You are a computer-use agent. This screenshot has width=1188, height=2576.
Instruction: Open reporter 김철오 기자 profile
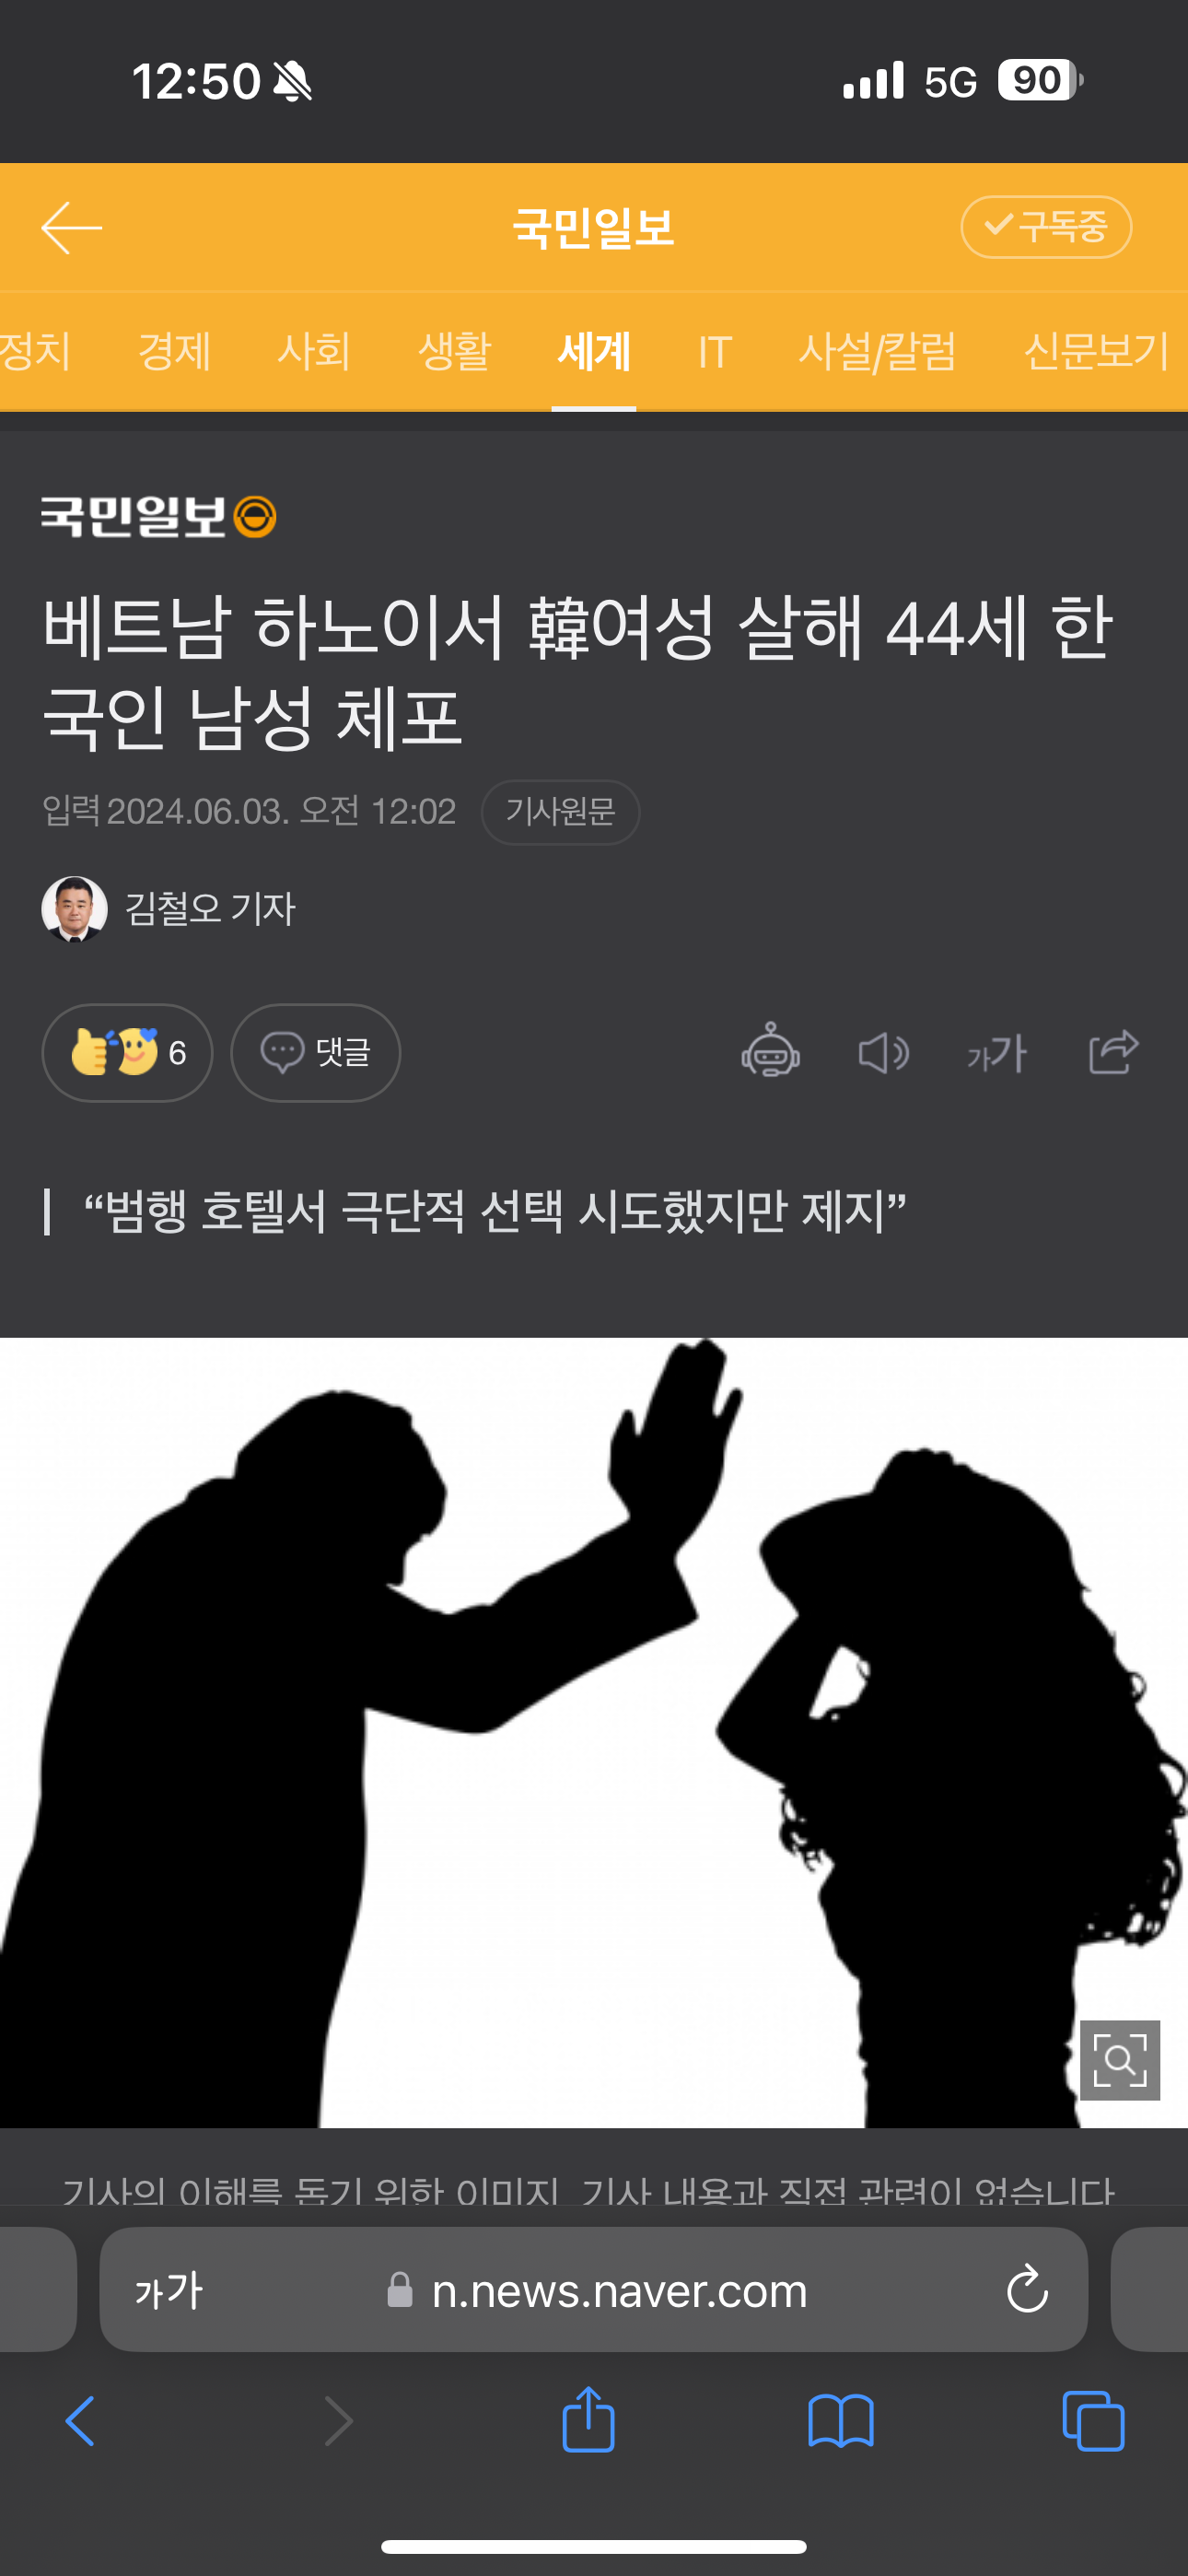pos(169,908)
